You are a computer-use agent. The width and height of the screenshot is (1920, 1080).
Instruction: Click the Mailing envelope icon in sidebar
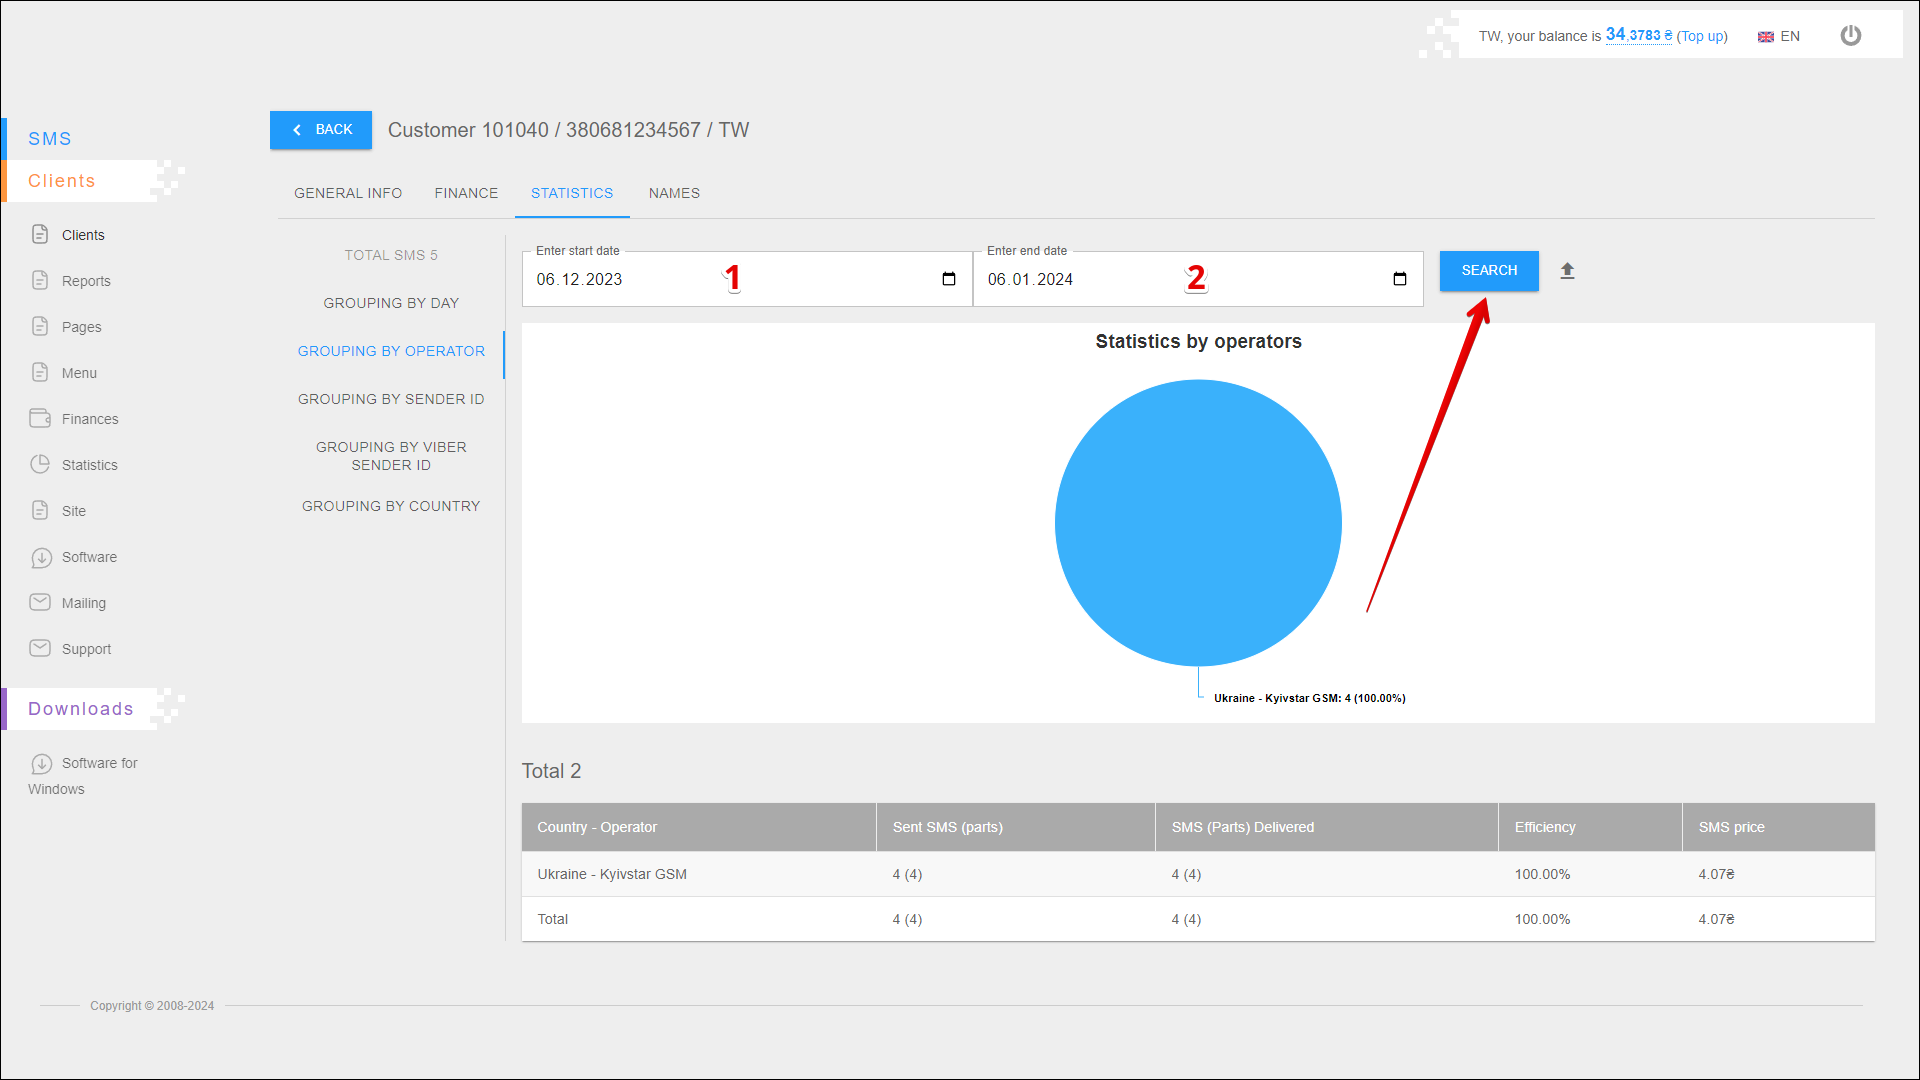(x=40, y=602)
